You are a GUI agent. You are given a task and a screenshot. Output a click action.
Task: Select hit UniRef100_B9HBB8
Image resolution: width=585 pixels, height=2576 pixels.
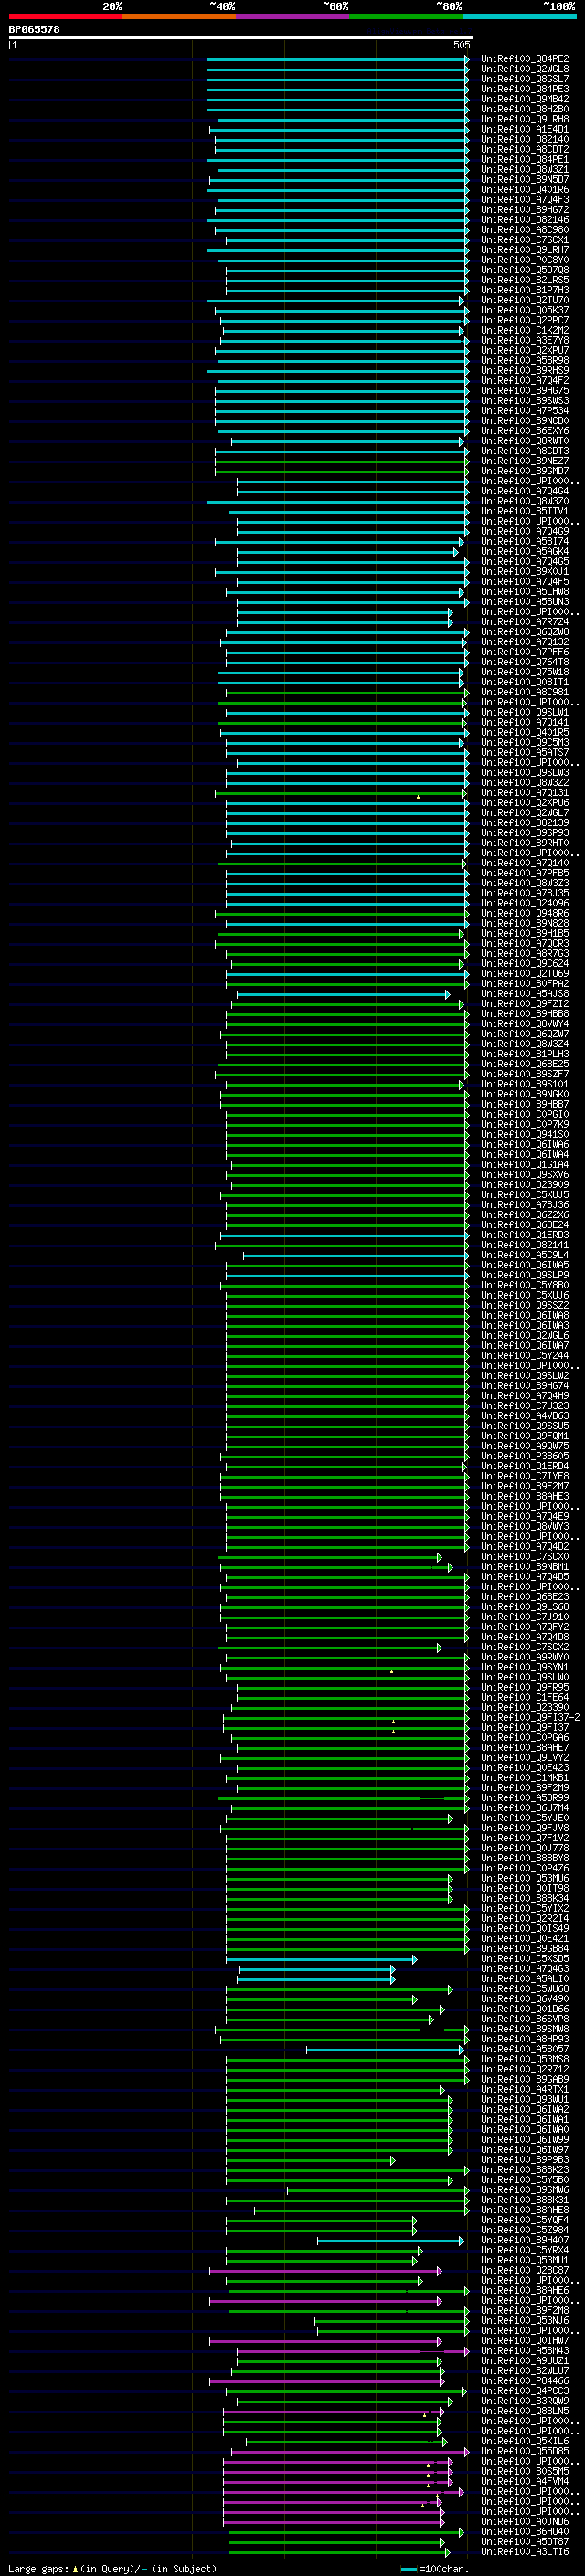click(524, 1014)
